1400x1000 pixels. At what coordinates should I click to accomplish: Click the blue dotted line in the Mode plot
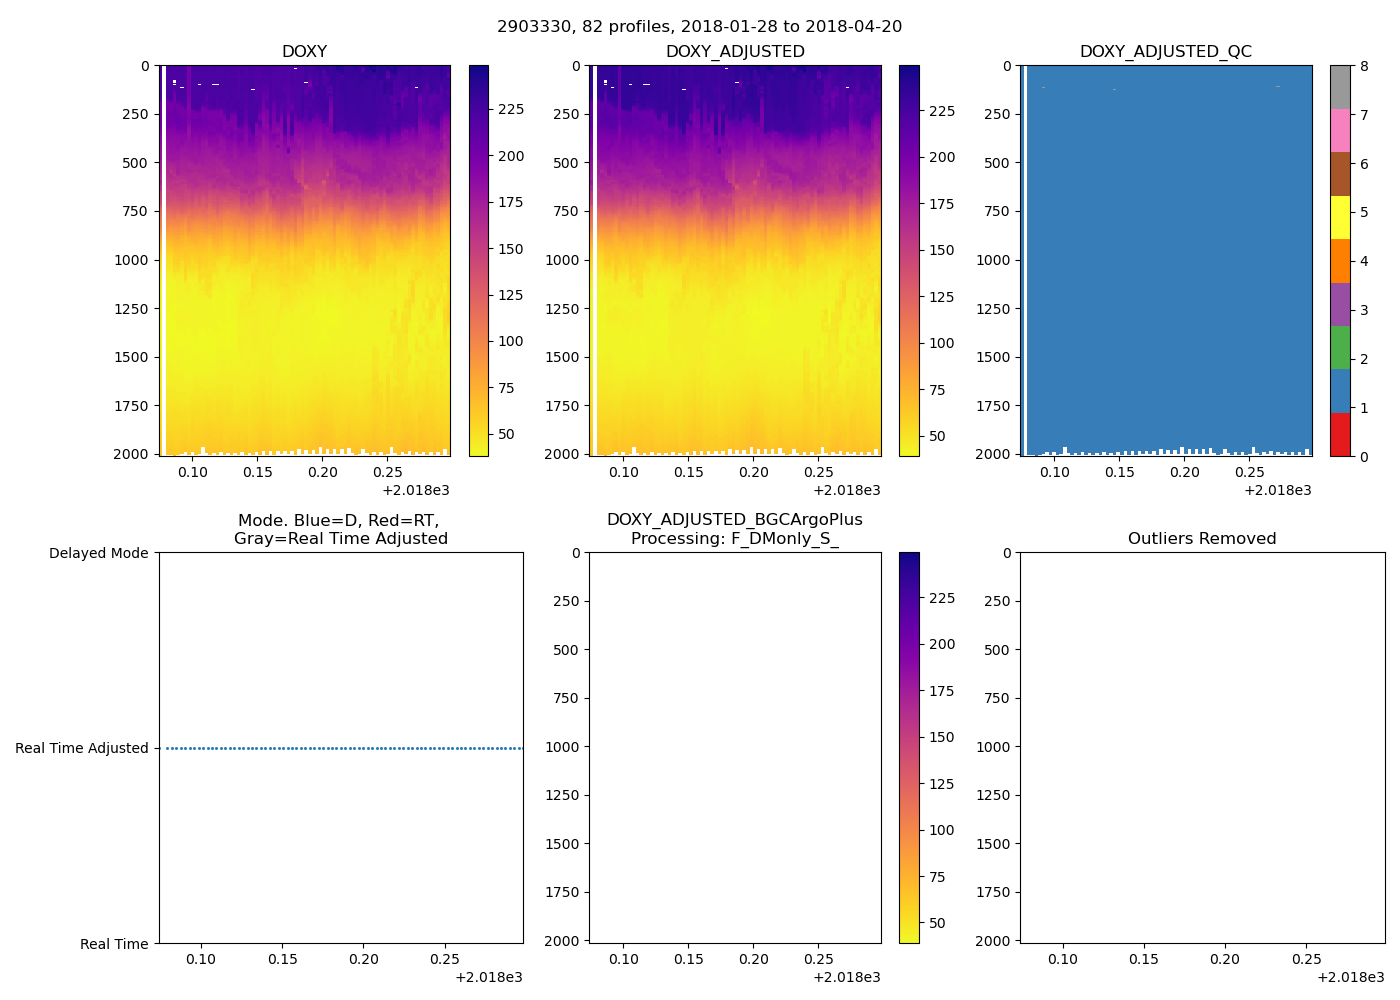[x=340, y=748]
